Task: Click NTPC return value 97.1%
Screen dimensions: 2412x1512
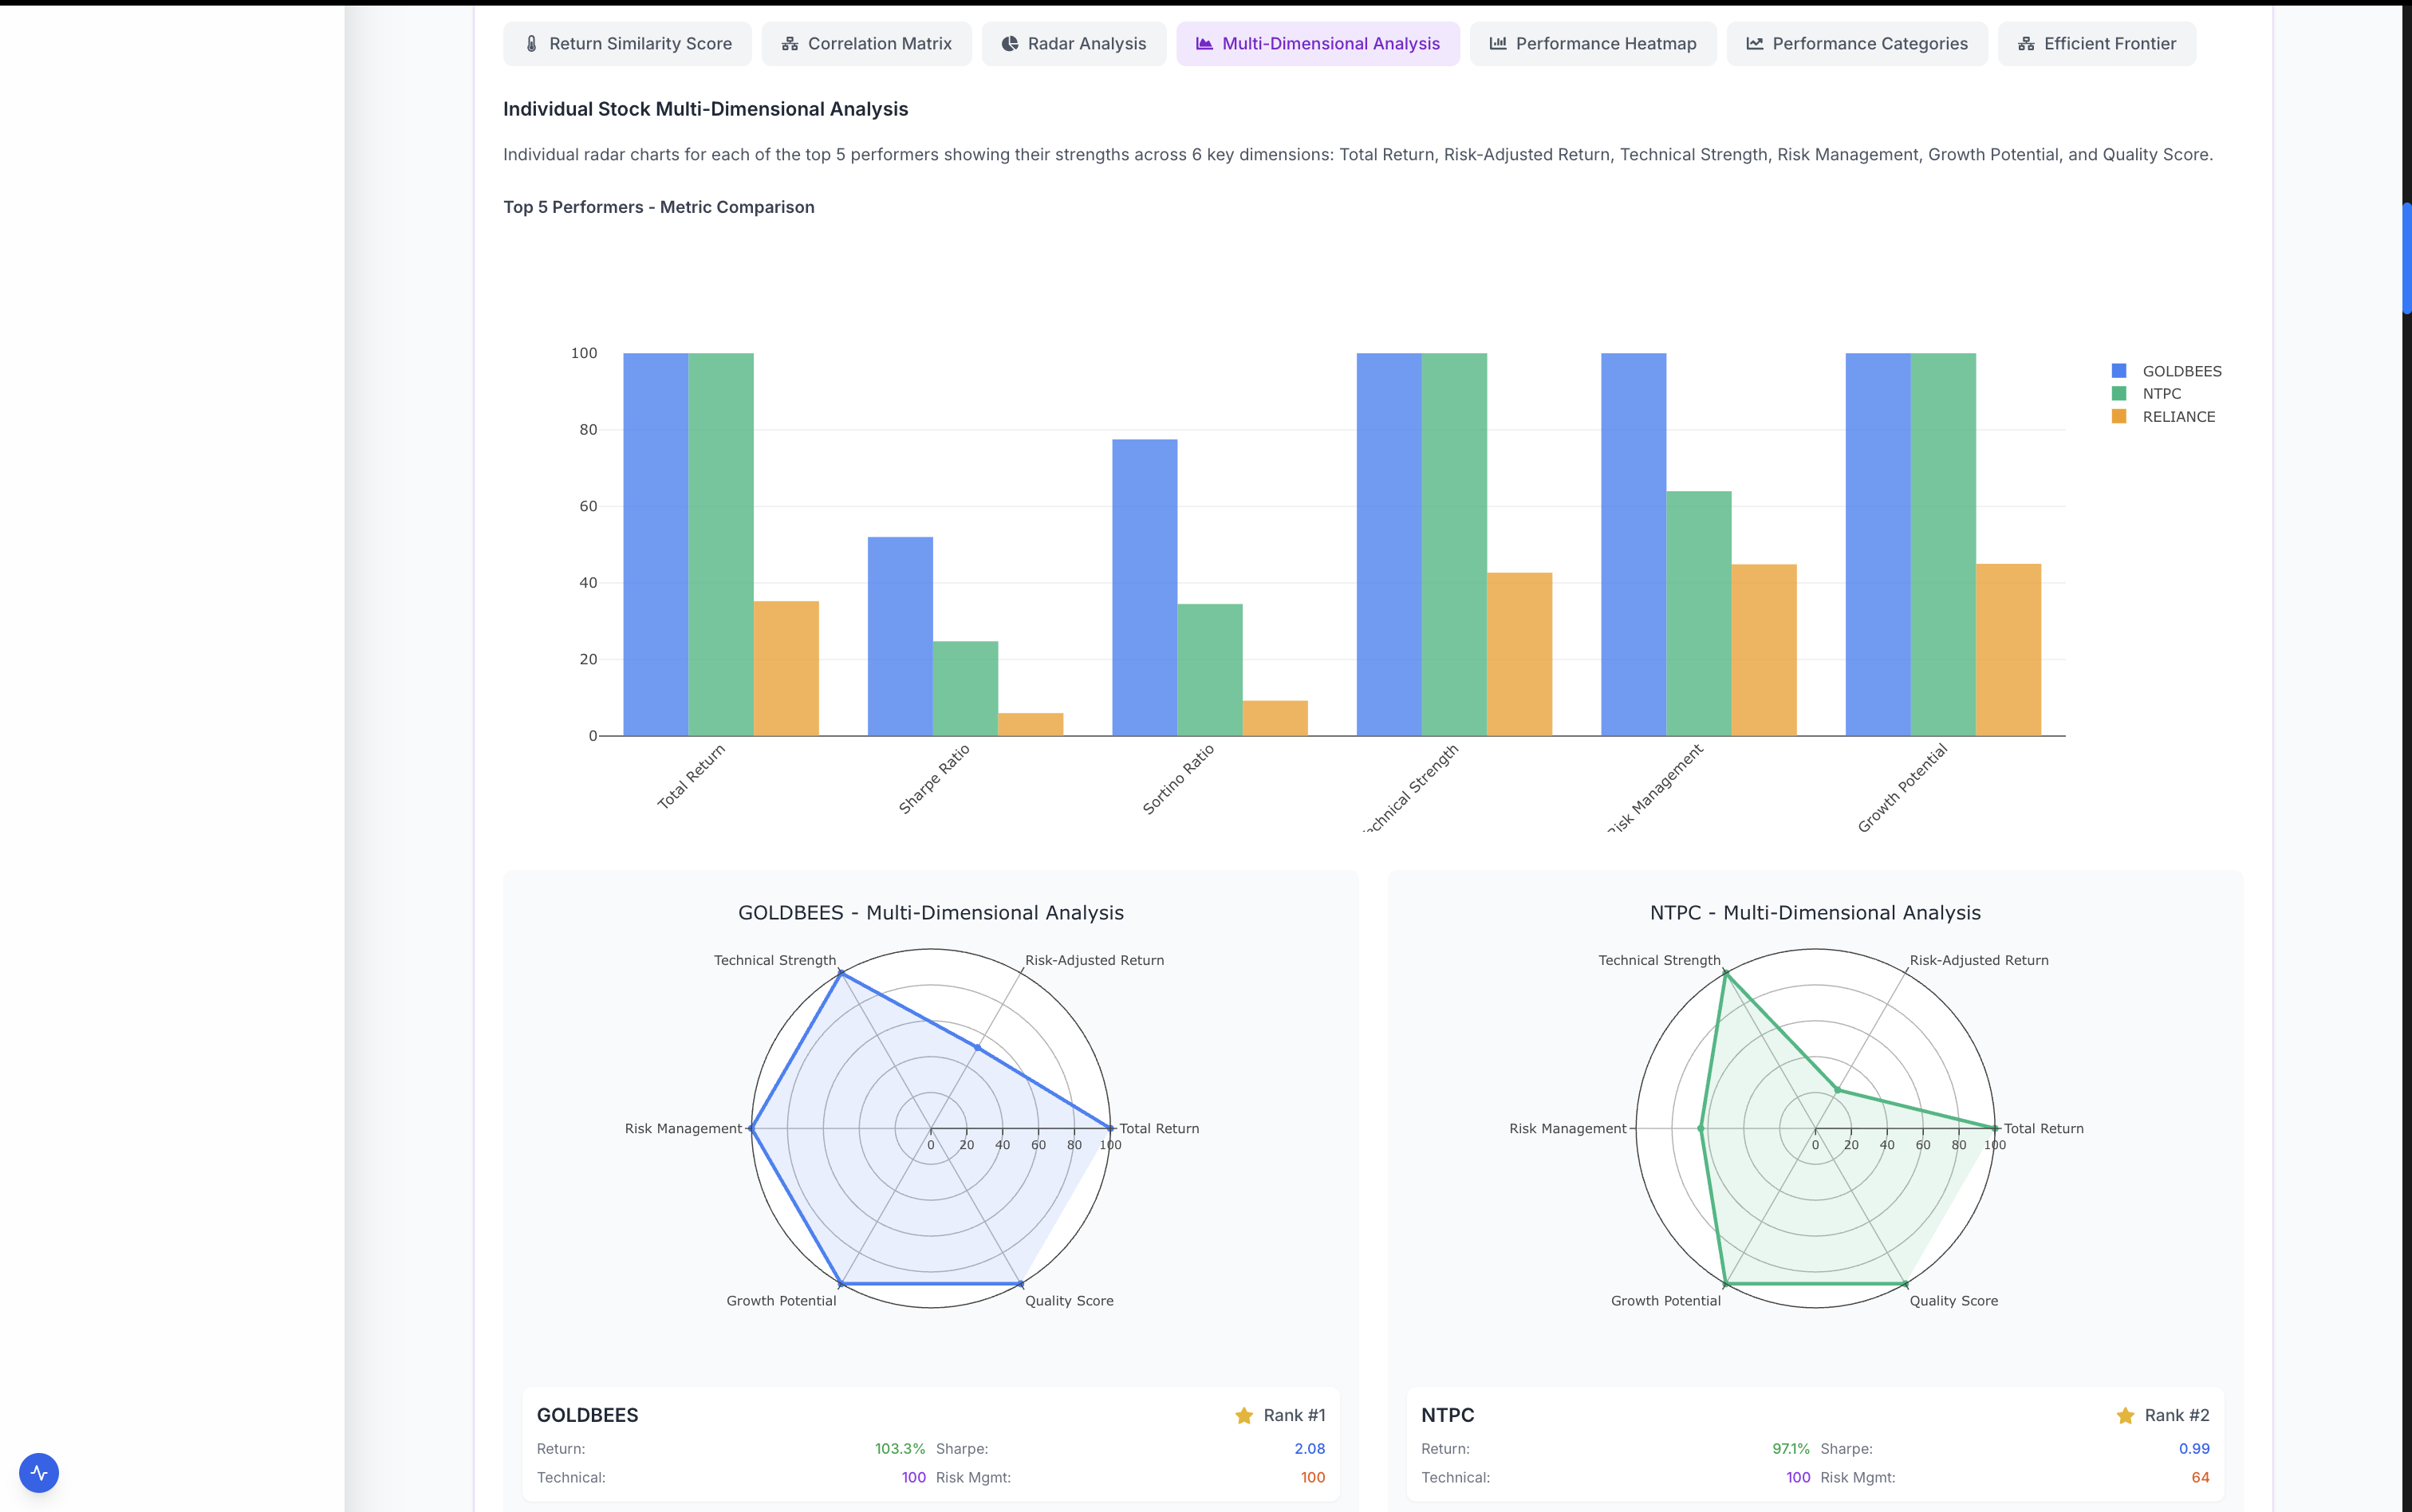Action: click(1791, 1449)
